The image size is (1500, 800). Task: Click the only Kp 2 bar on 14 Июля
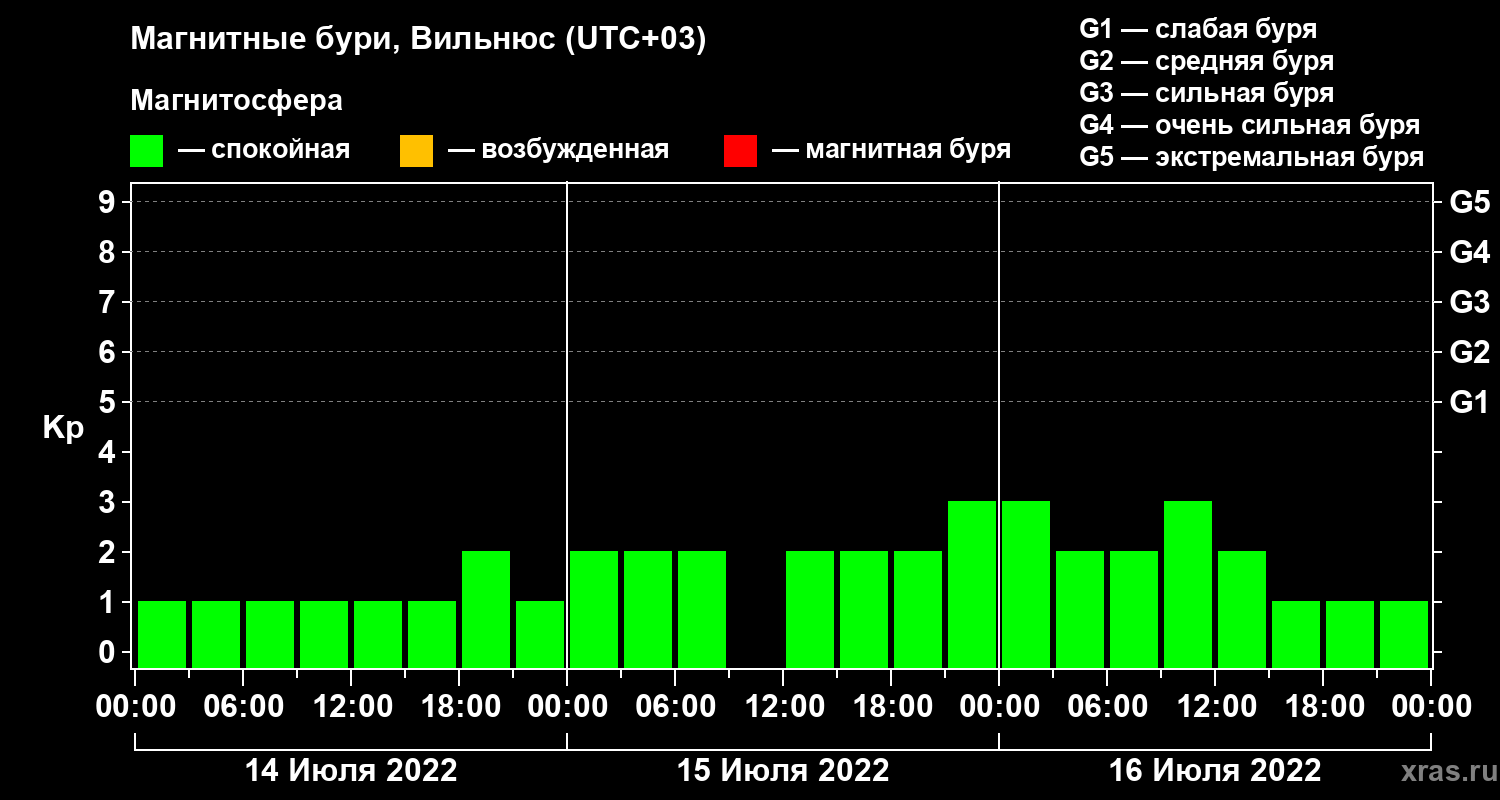pos(486,609)
